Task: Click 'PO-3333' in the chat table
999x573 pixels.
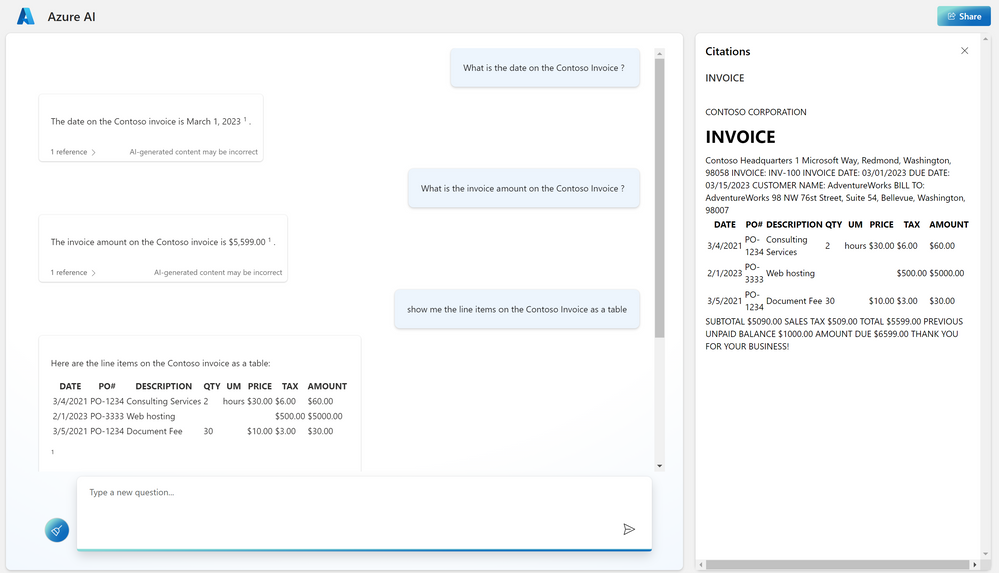Action: 106,416
